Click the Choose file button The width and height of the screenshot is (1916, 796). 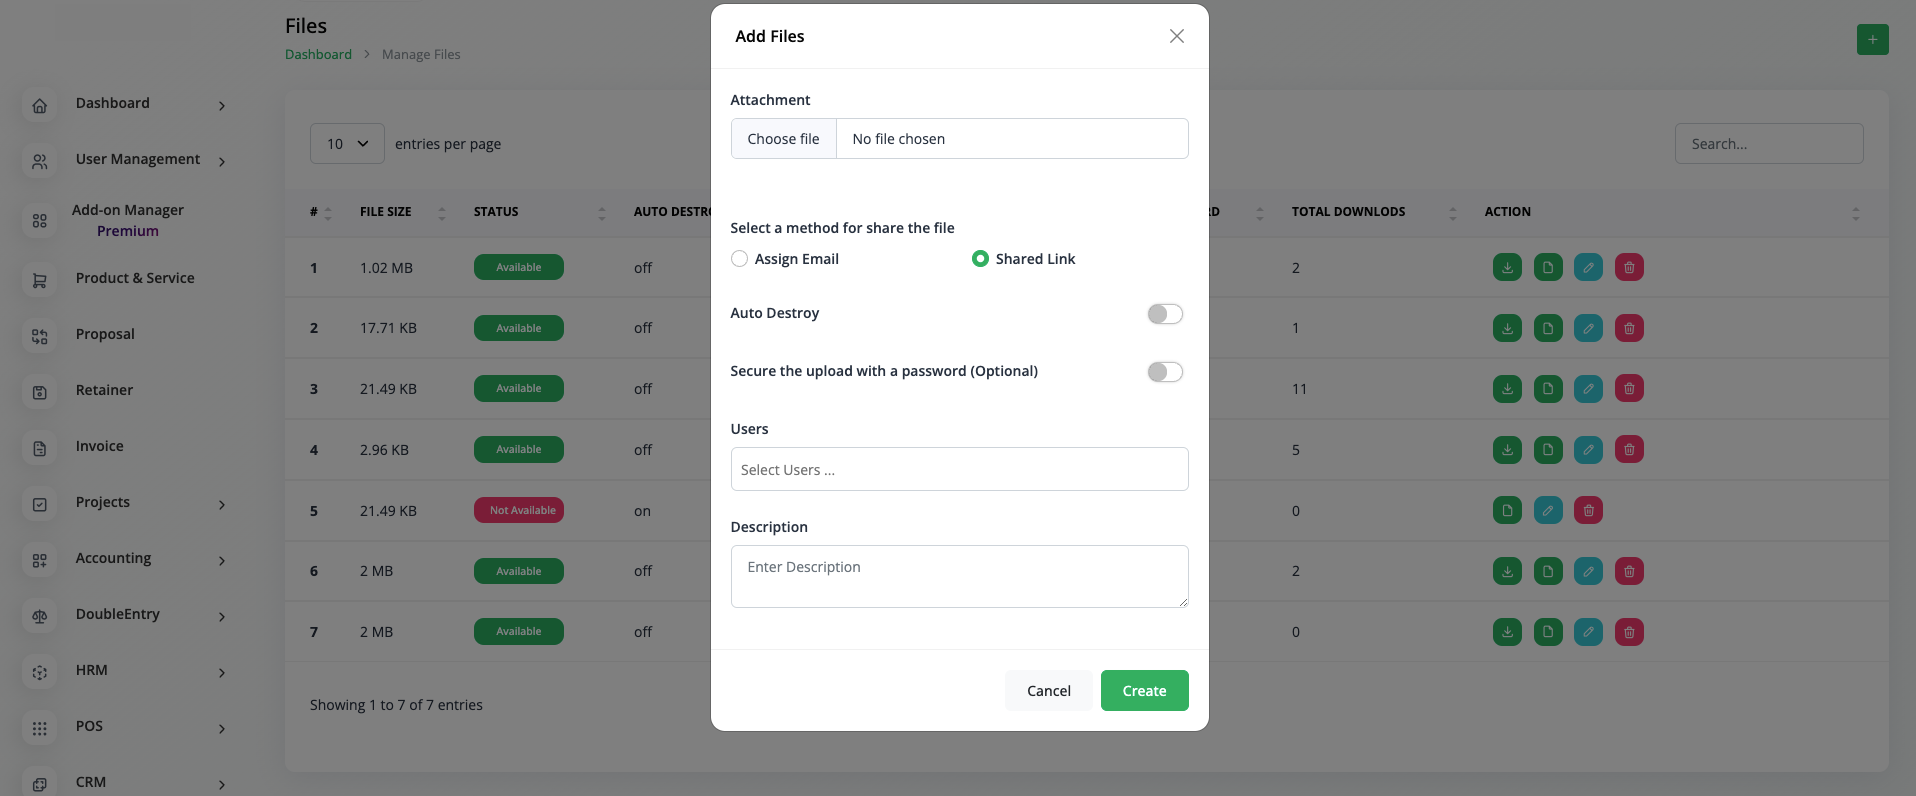click(x=783, y=139)
